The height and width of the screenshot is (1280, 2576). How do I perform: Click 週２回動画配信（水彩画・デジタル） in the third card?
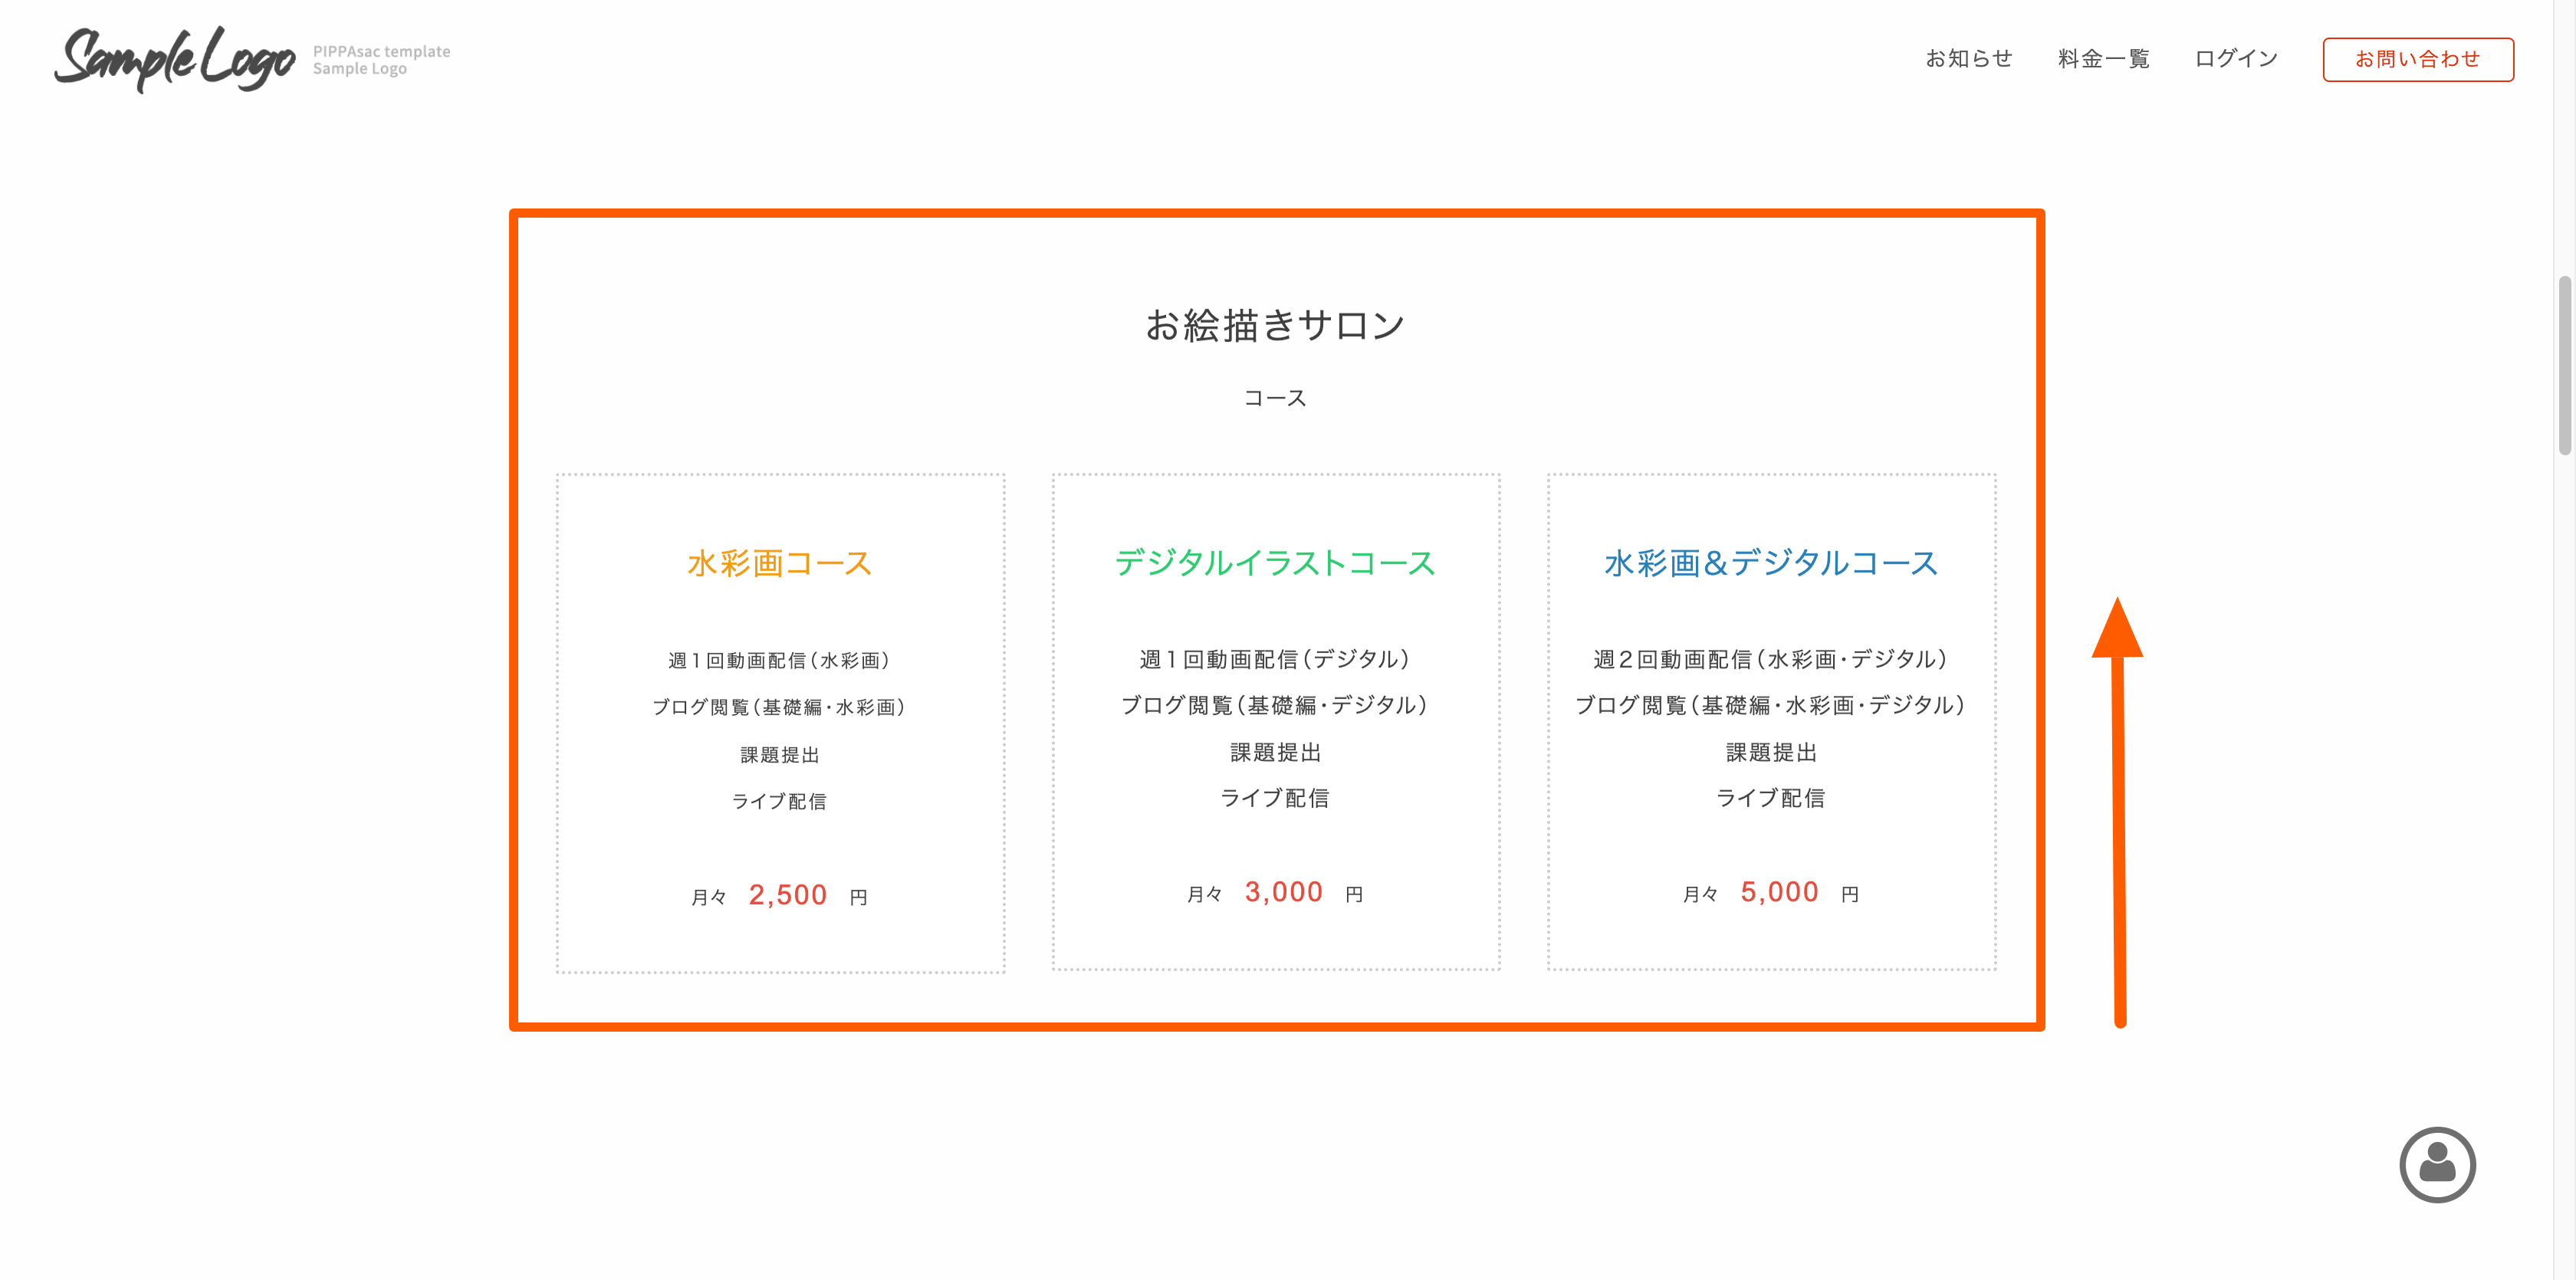click(1771, 659)
